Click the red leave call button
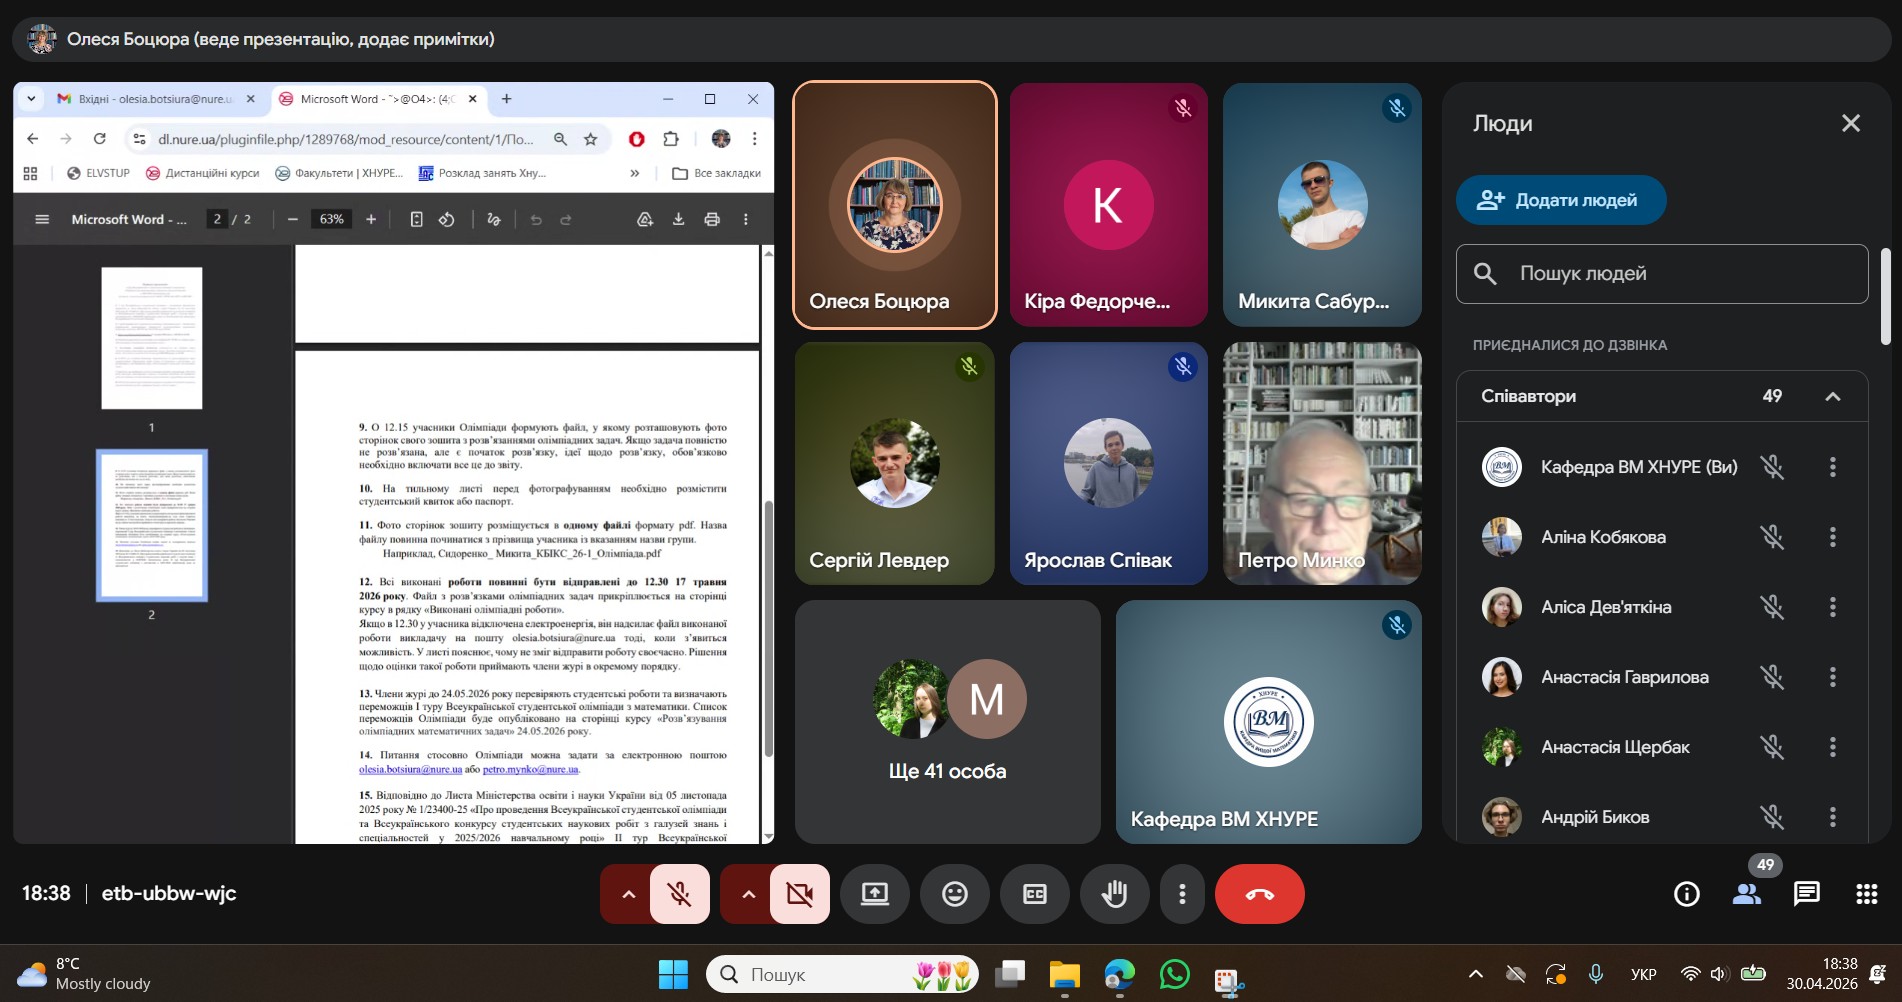1902x1002 pixels. pos(1260,894)
